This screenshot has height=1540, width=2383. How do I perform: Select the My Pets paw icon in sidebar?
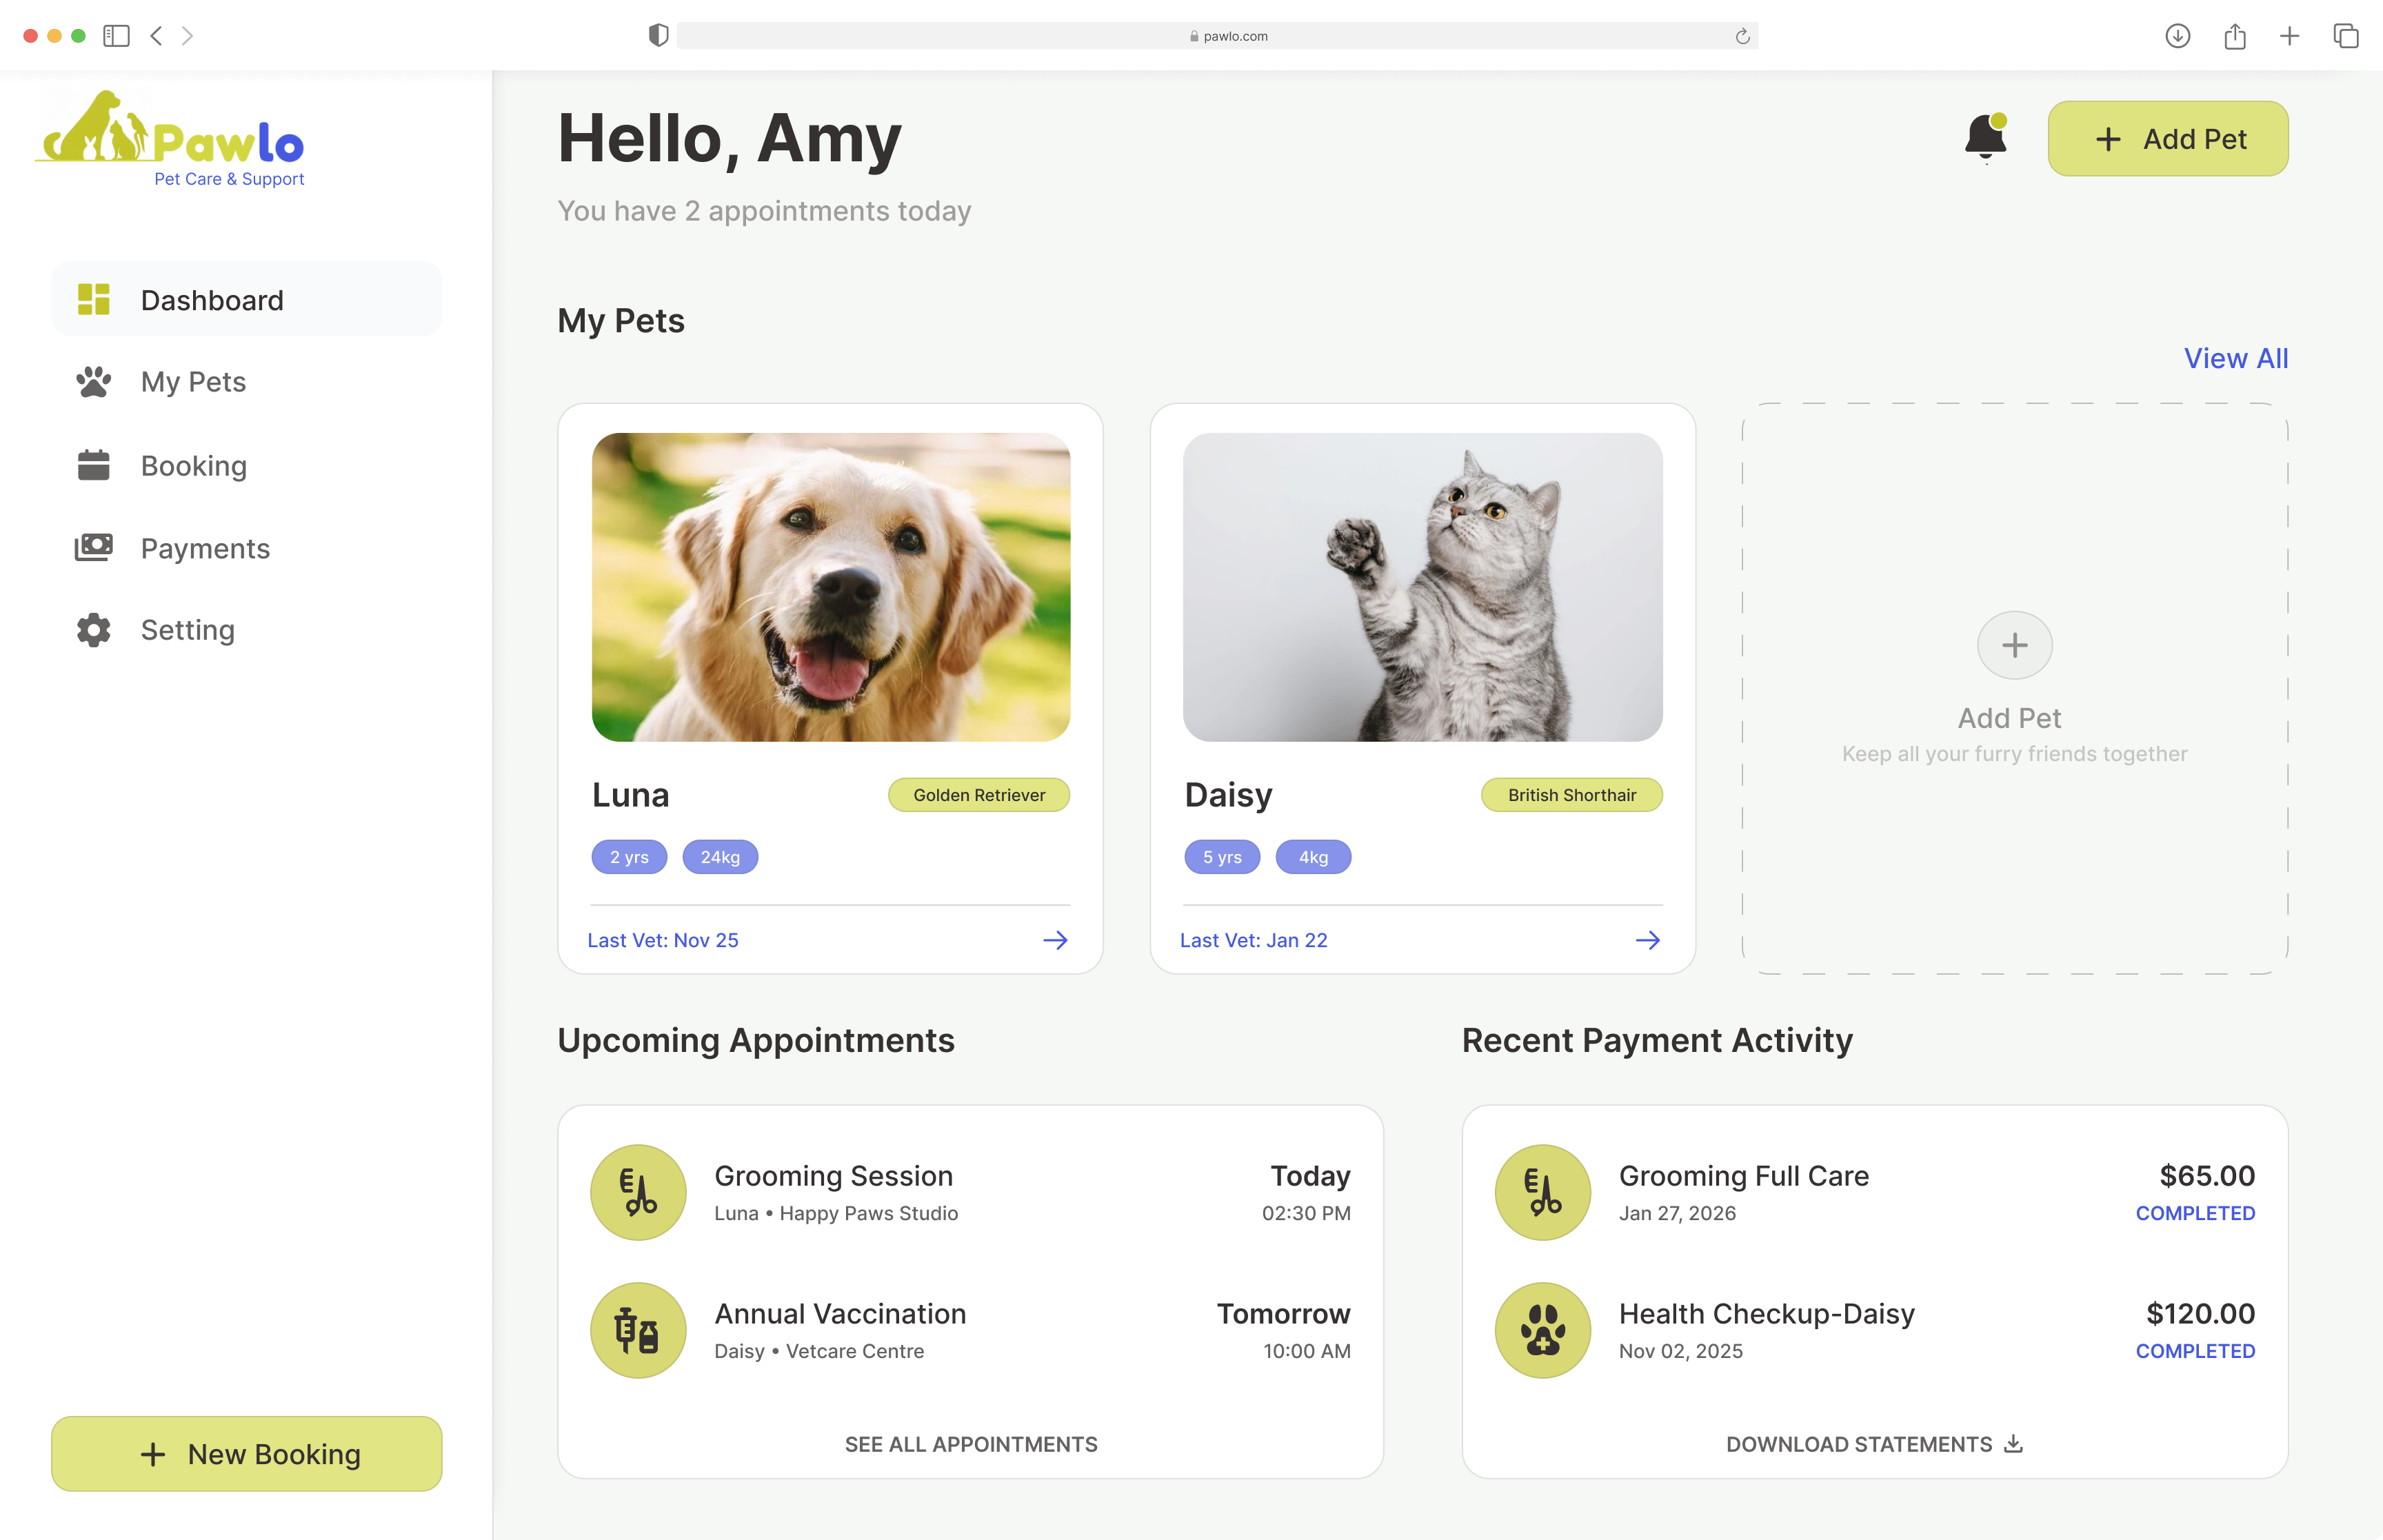coord(93,381)
